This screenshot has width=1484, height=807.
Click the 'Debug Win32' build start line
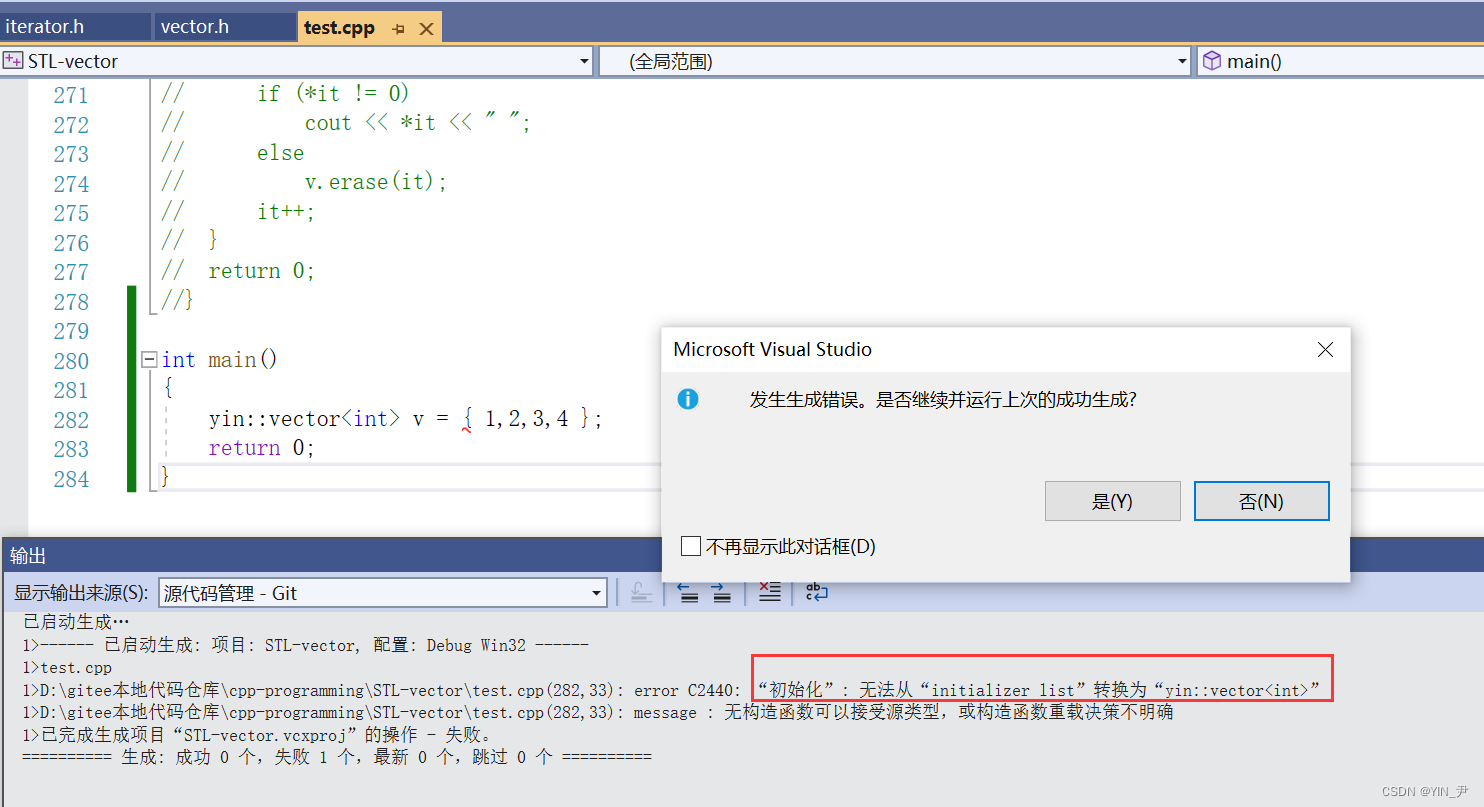point(306,645)
